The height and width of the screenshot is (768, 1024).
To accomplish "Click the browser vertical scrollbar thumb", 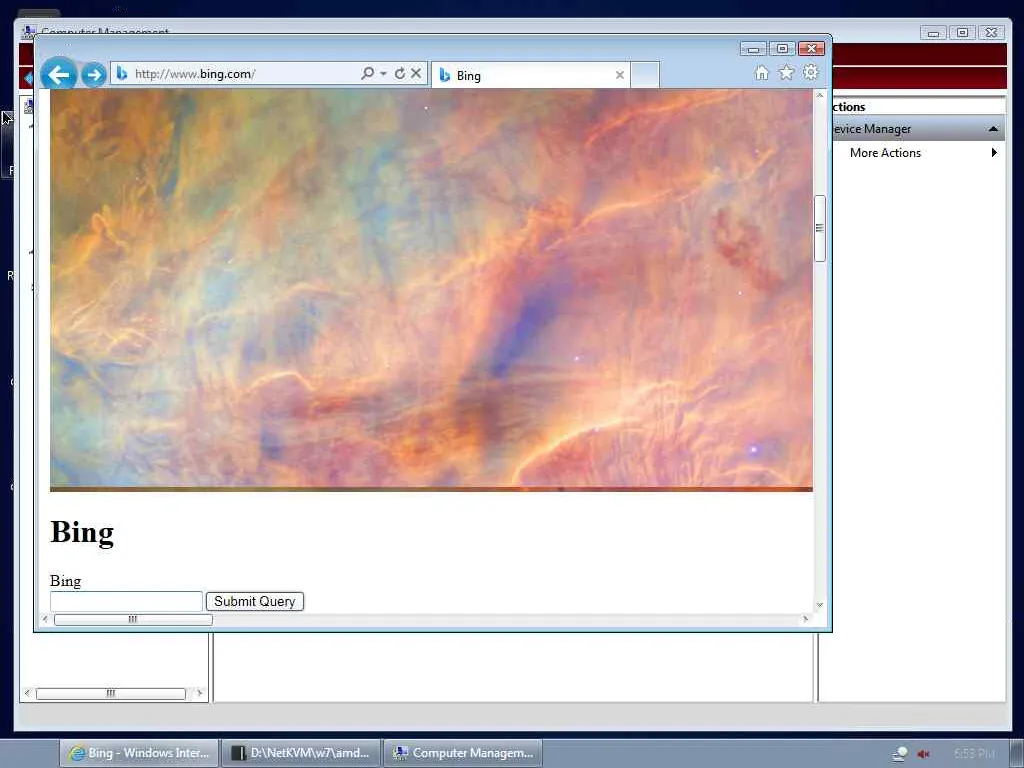I will click(820, 229).
